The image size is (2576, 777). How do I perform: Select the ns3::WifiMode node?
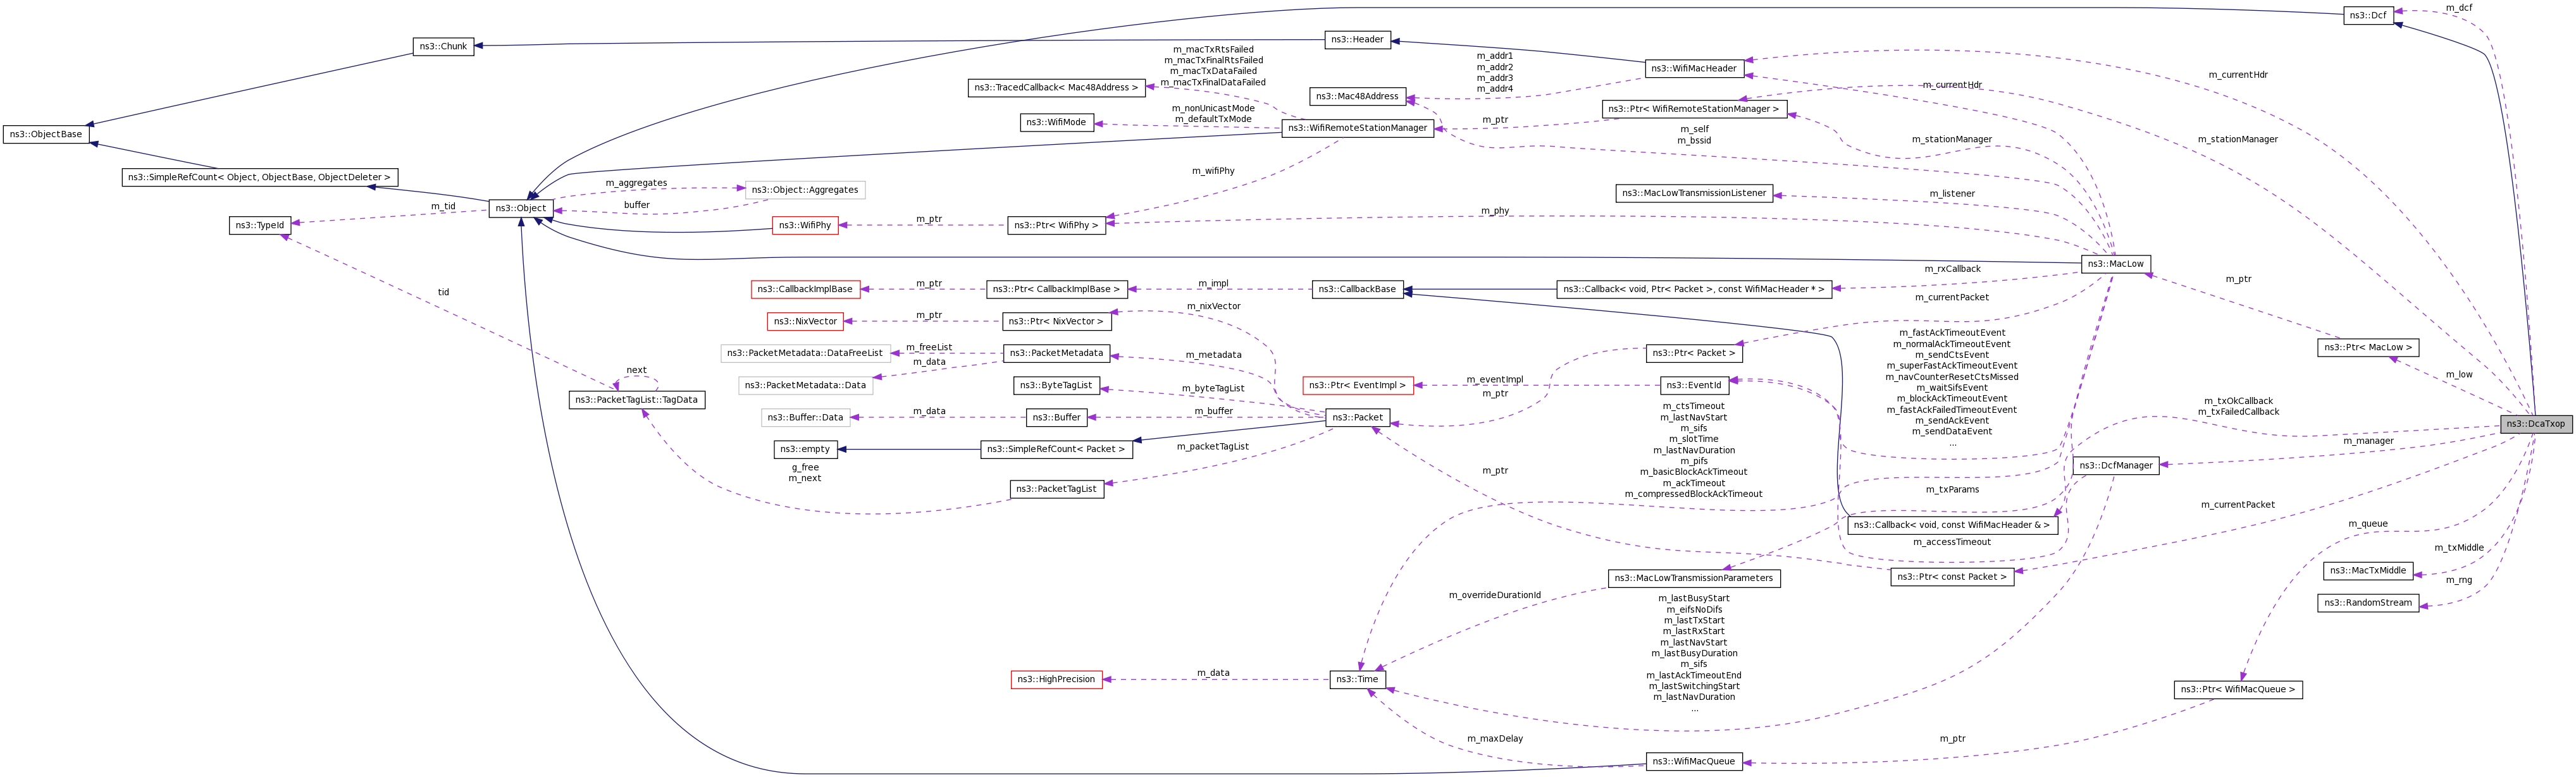[x=1057, y=122]
